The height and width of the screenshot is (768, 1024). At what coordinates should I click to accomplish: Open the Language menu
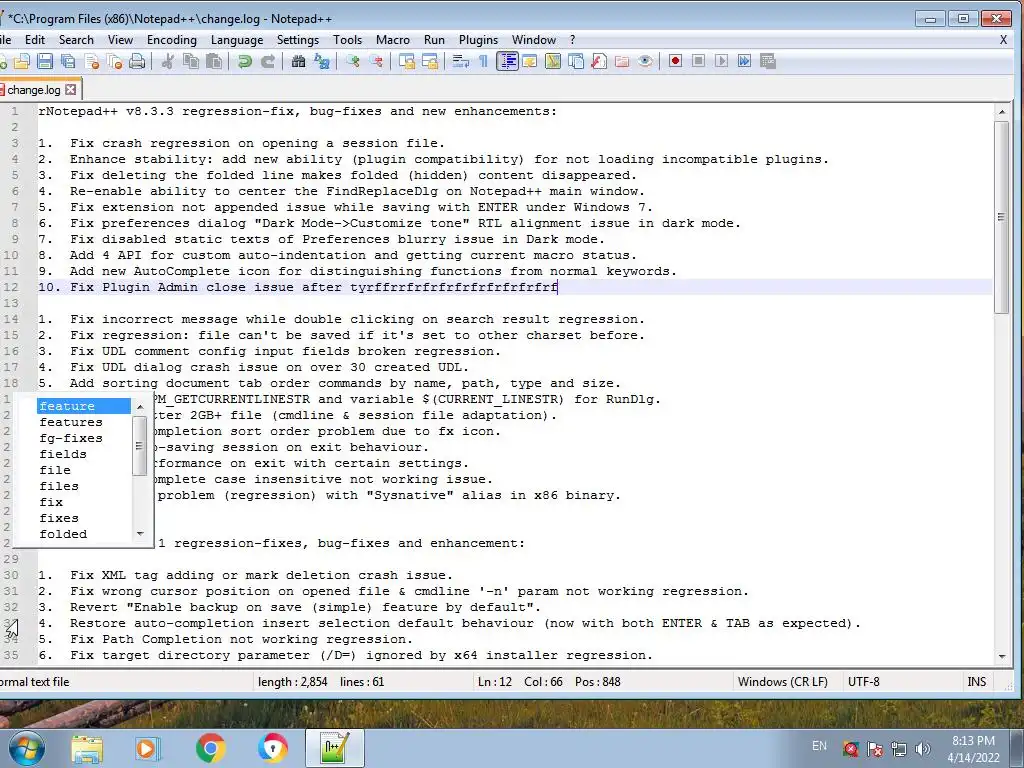click(237, 40)
